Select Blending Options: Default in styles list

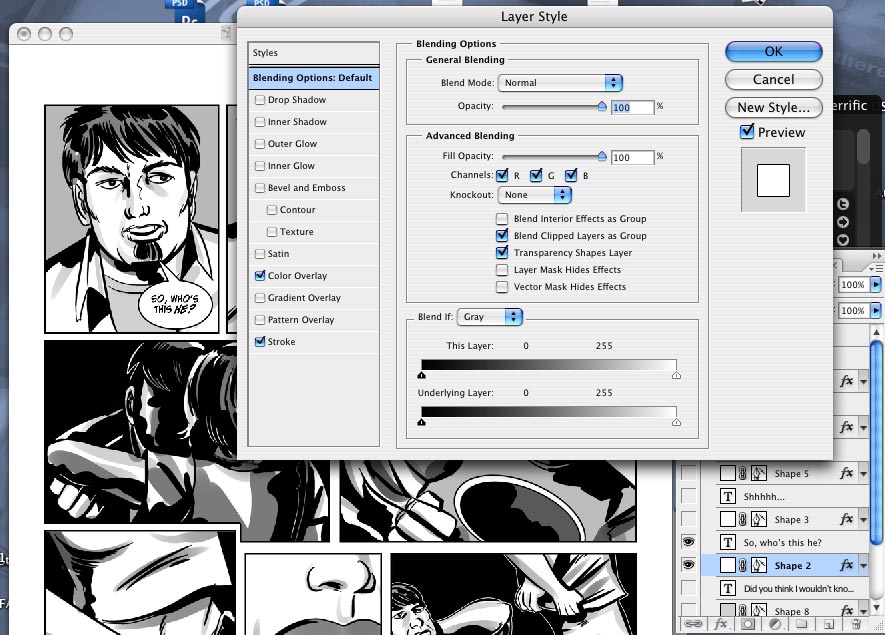313,78
